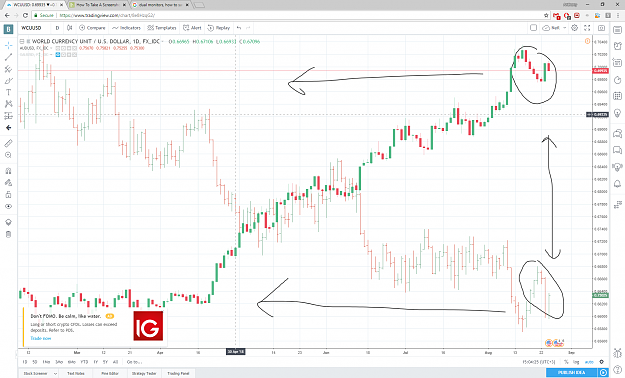
Task: Hide all drawing tools with the eye icon
Action: (8, 206)
